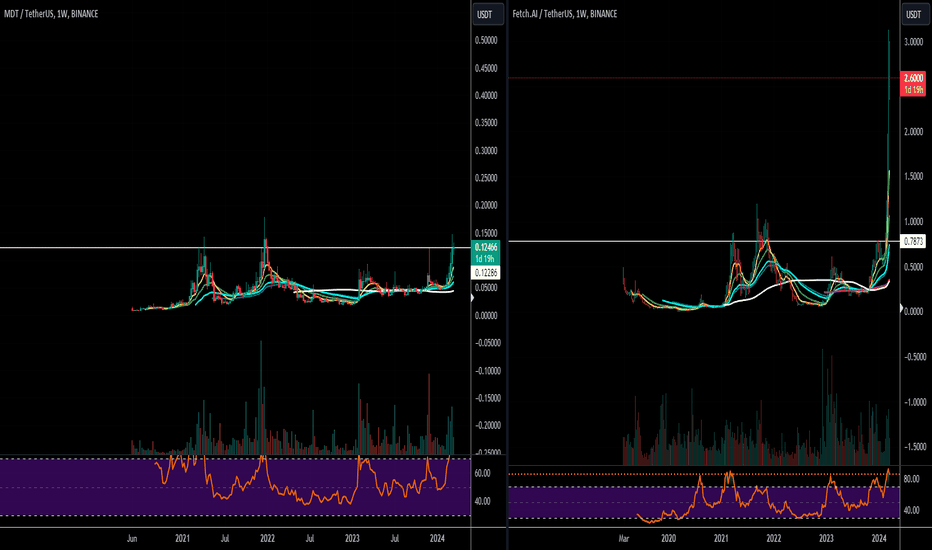The image size is (932, 550).
Task: Click the -0.15000 level on MDT price axis
Action: (486, 398)
